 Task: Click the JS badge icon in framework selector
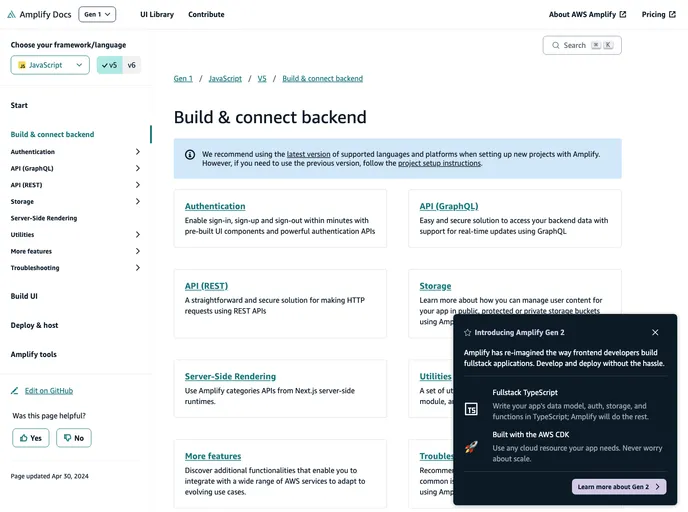(22, 65)
